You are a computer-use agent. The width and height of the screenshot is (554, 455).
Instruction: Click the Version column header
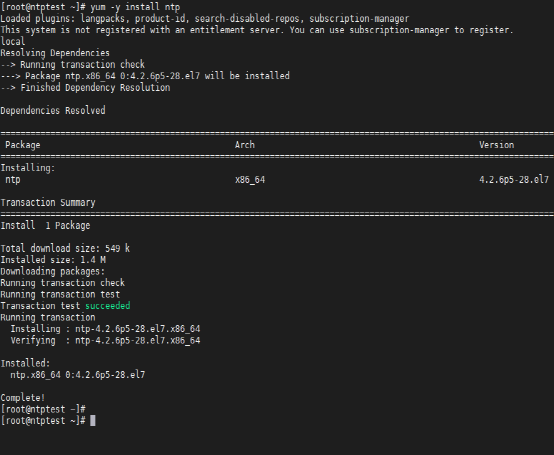496,145
